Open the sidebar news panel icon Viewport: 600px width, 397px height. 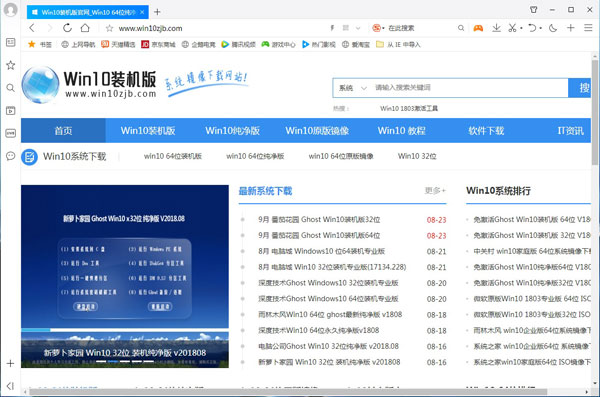[10, 42]
